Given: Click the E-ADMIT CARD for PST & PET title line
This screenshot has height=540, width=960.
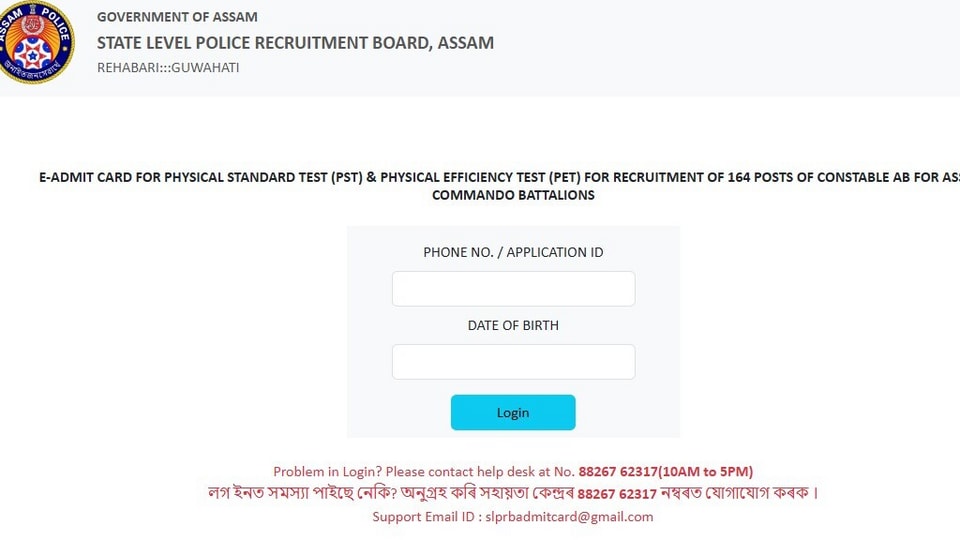Looking at the screenshot, I should [x=499, y=178].
